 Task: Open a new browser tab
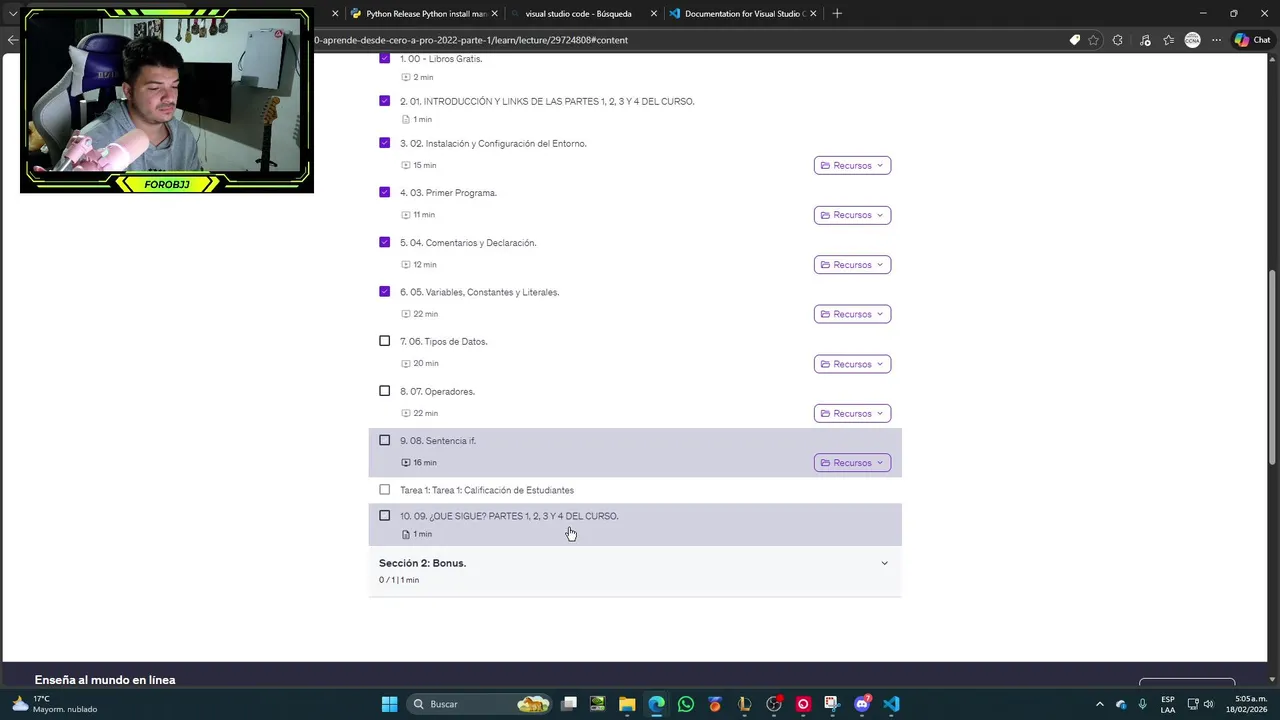point(837,13)
